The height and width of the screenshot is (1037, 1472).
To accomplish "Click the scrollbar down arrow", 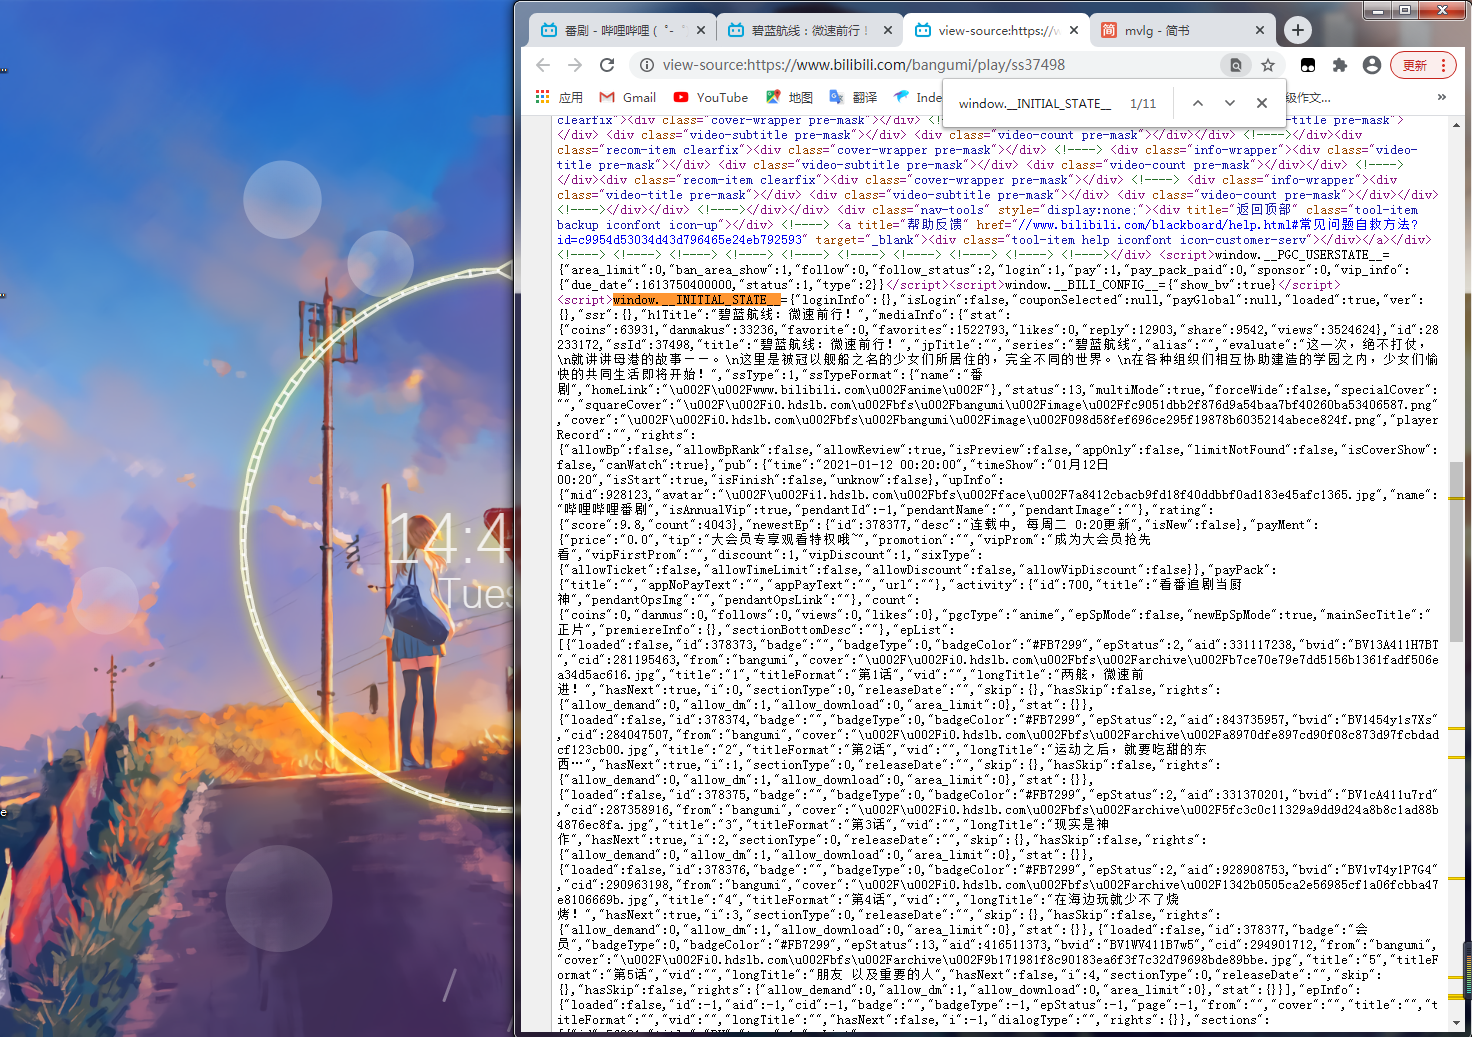I will point(1456,1023).
